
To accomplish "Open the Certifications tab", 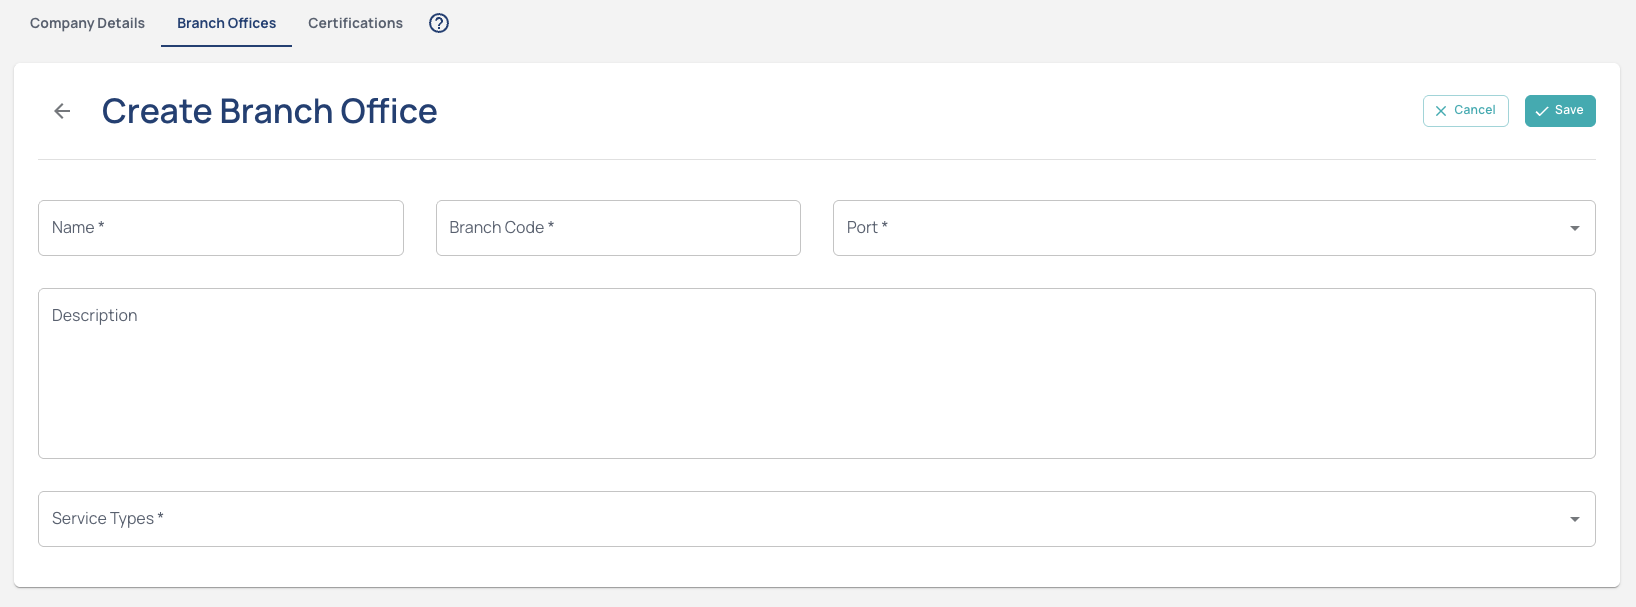I will [355, 23].
